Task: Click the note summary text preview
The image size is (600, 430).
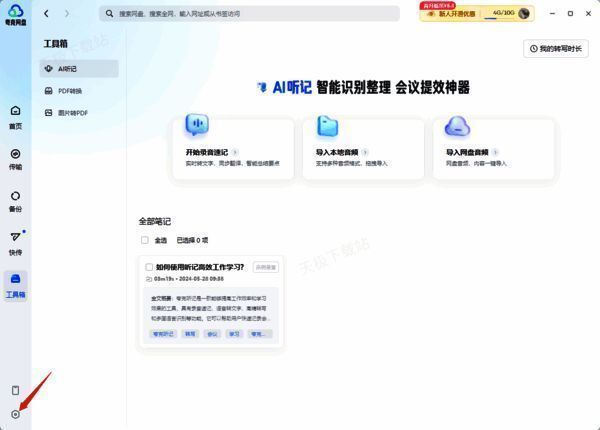Action: (211, 308)
